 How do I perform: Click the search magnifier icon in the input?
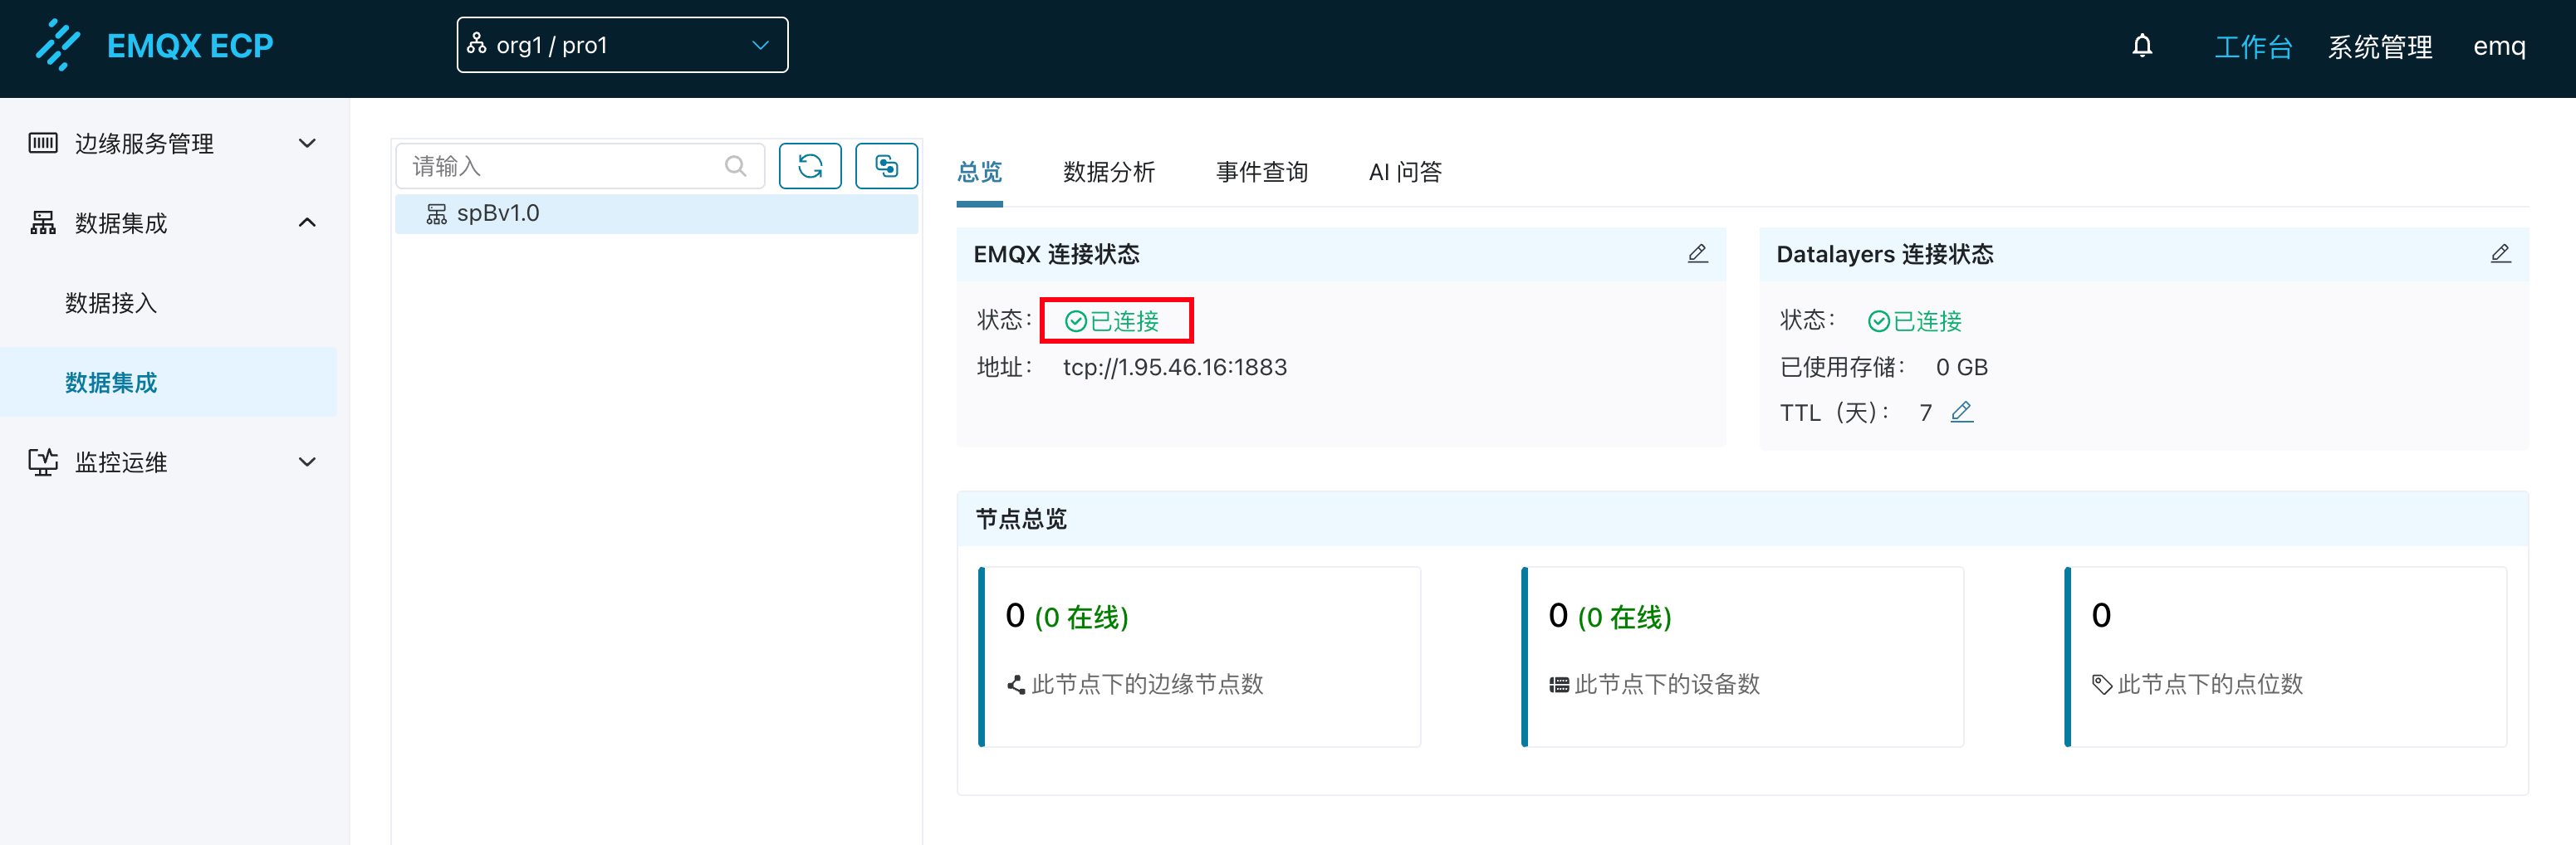point(735,166)
